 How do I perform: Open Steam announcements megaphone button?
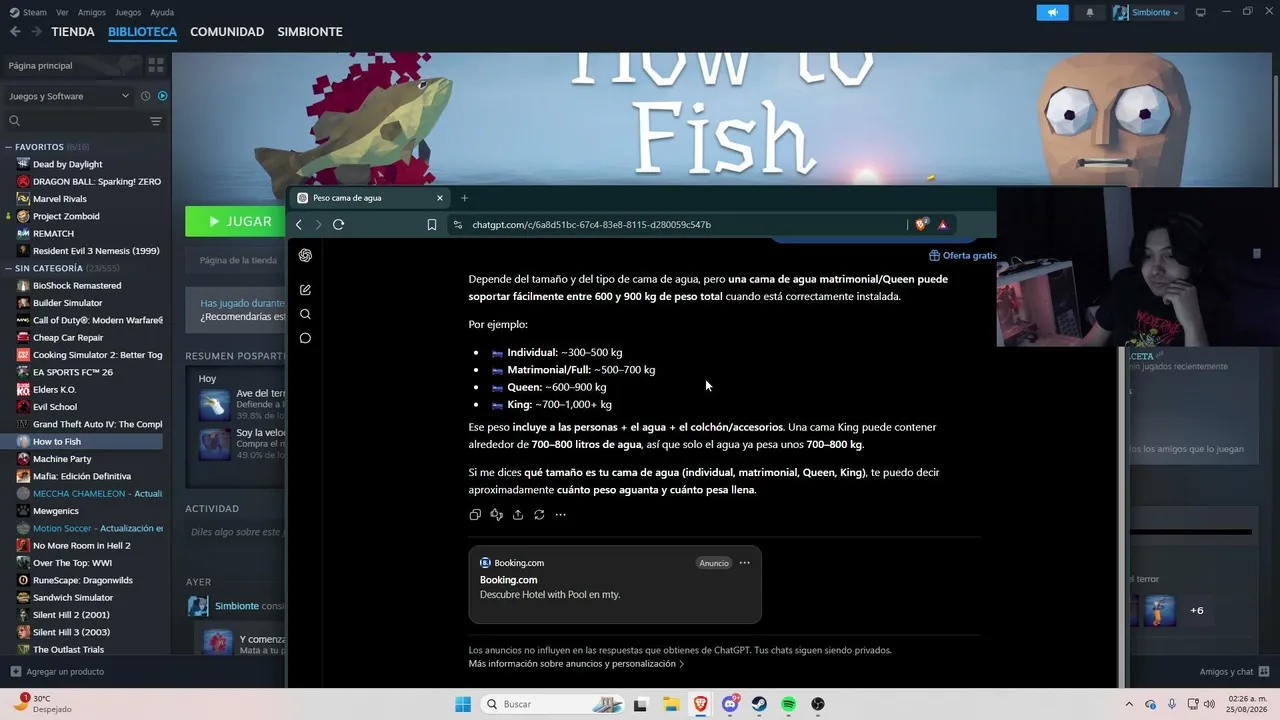click(x=1052, y=12)
